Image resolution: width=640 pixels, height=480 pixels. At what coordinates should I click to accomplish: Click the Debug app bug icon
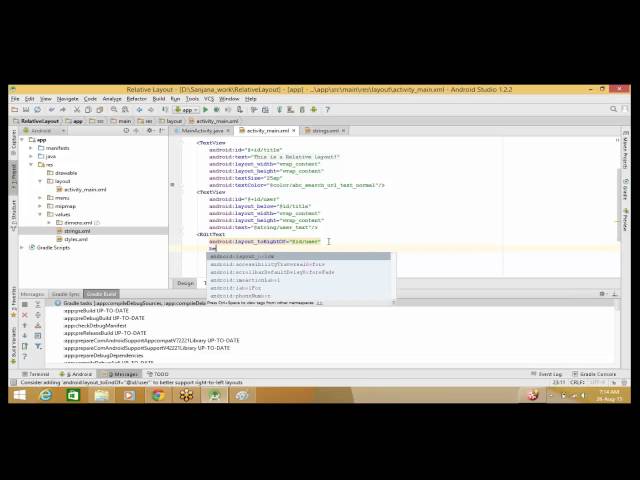[217, 109]
